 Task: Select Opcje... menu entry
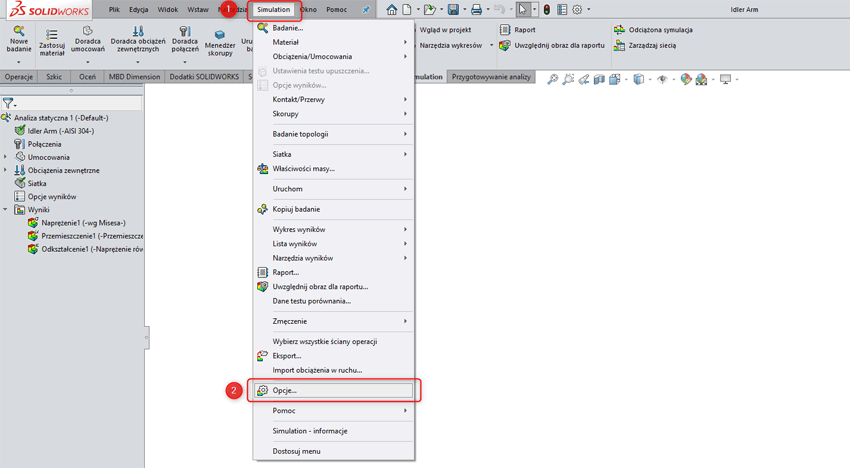(333, 390)
